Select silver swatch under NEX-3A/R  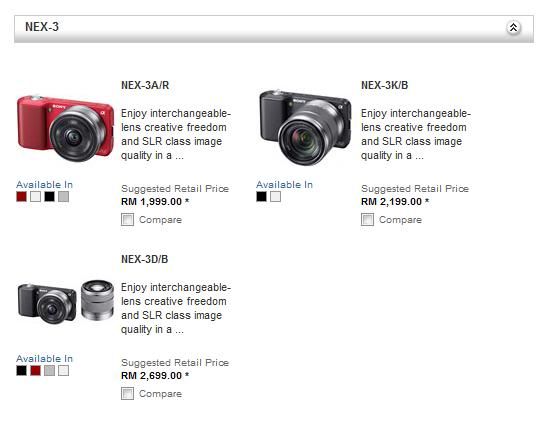click(63, 196)
